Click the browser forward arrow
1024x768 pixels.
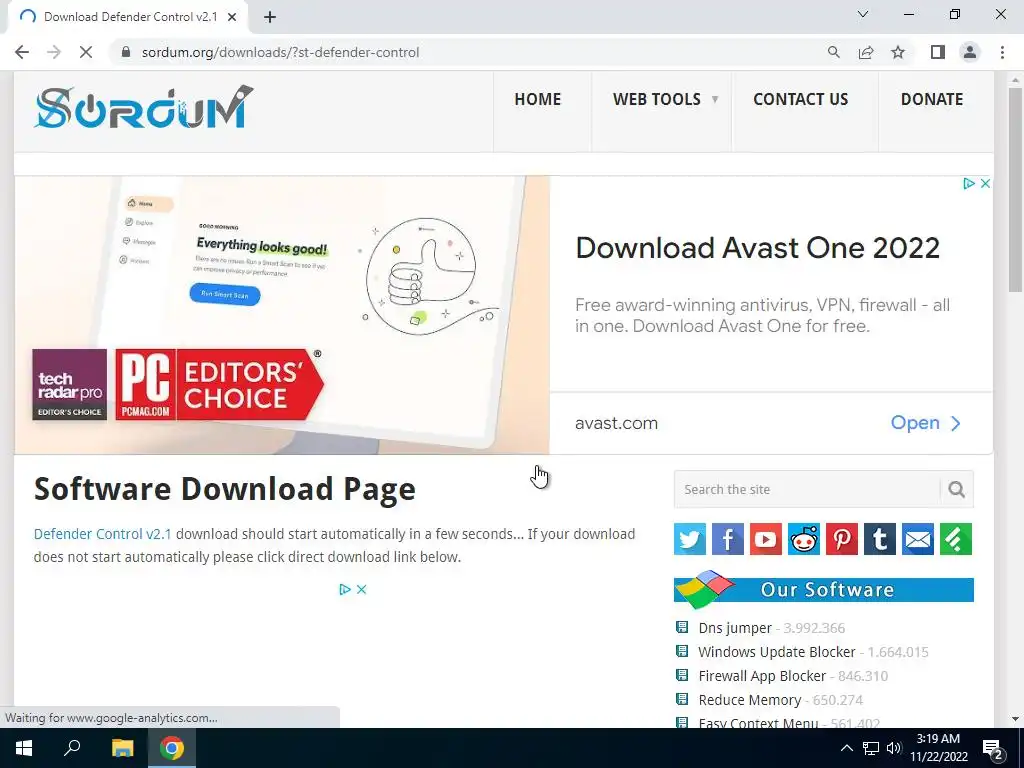54,52
